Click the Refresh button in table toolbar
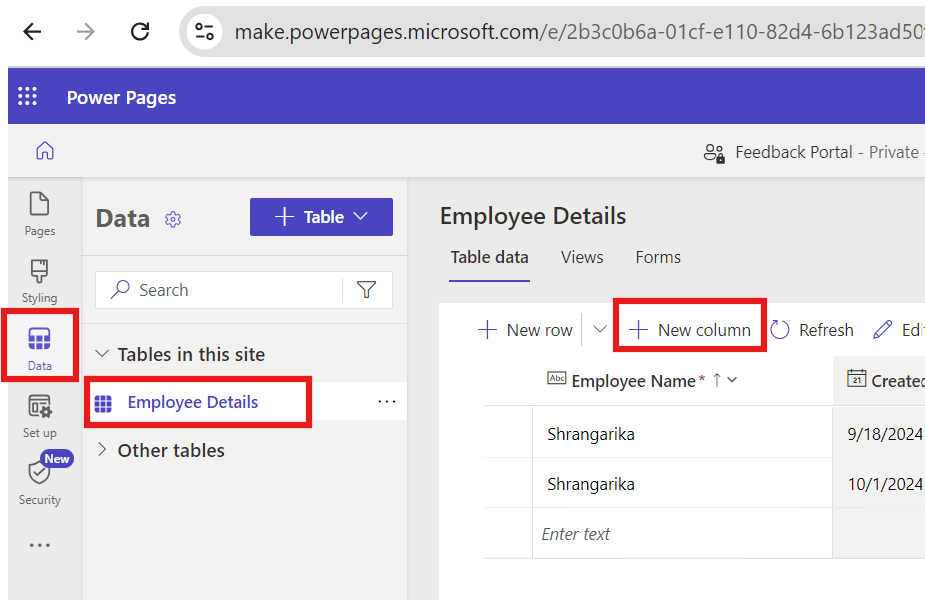925x600 pixels. pos(811,330)
